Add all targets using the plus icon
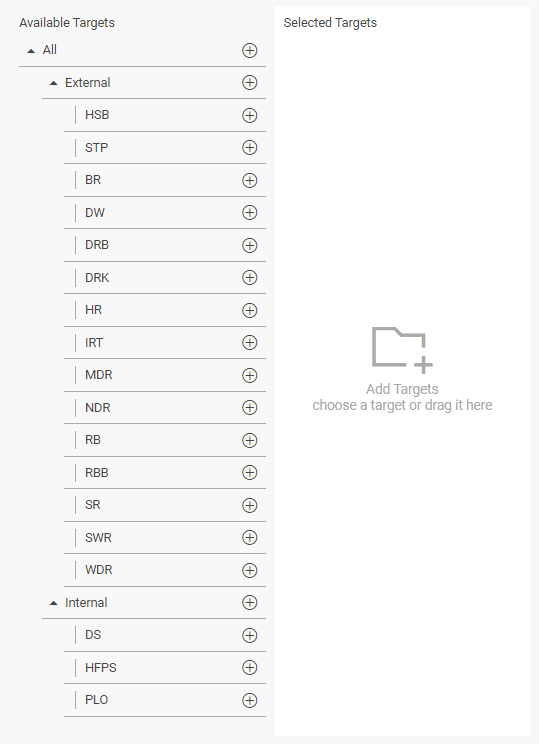The image size is (539, 744). click(250, 50)
